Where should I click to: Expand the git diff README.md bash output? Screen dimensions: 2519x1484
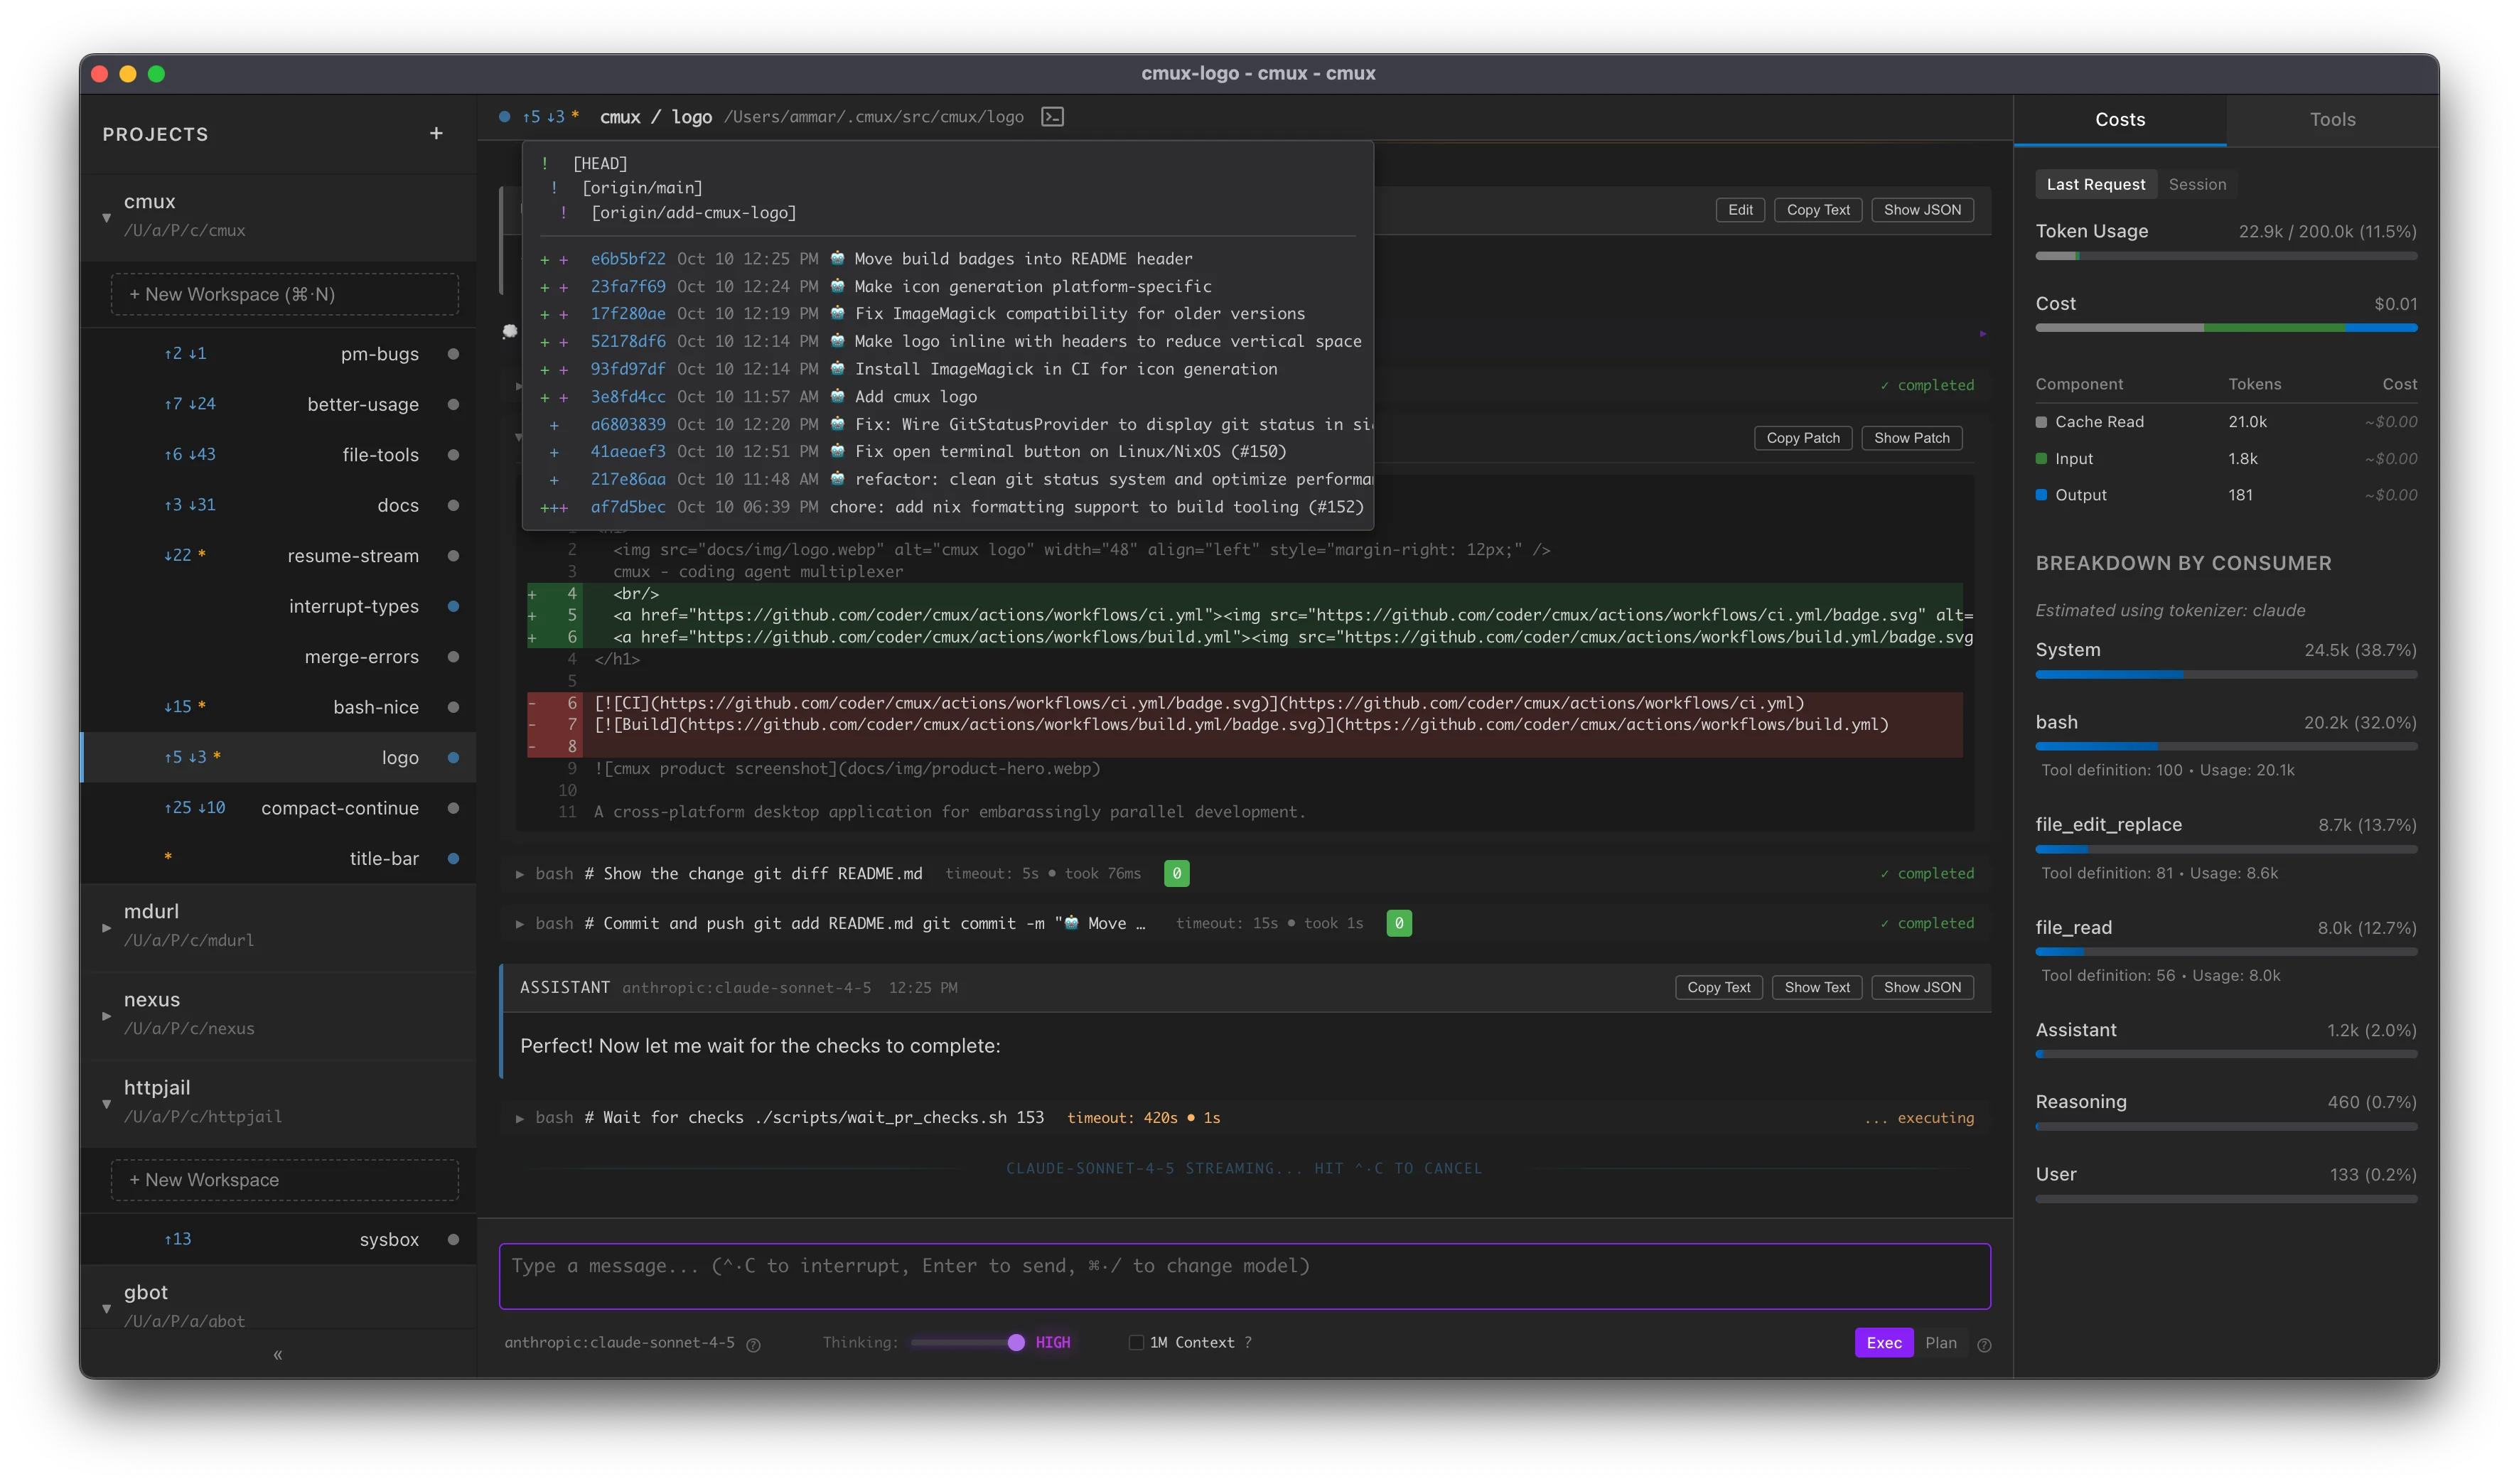click(520, 874)
